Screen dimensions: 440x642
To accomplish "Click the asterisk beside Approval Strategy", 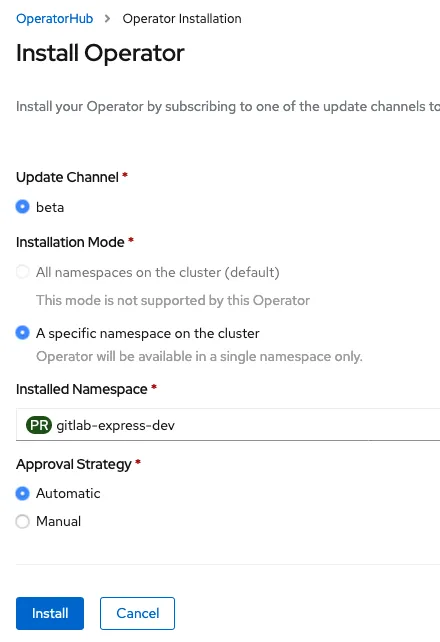I will coord(138,462).
